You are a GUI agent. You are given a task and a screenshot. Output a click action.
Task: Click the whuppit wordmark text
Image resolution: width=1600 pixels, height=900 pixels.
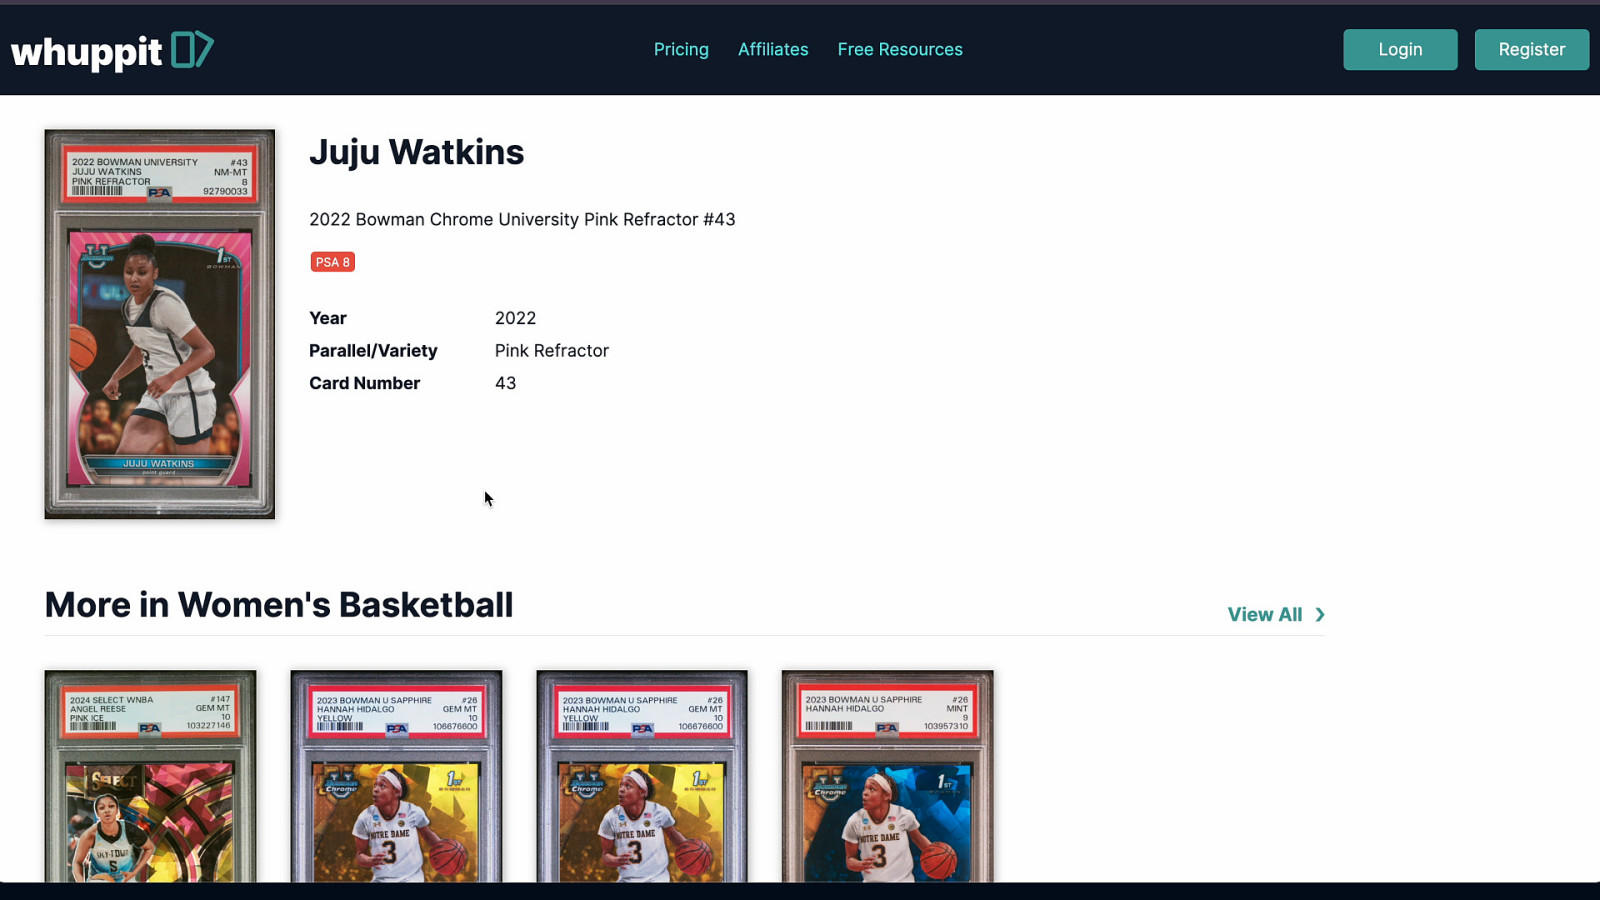pyautogui.click(x=86, y=51)
